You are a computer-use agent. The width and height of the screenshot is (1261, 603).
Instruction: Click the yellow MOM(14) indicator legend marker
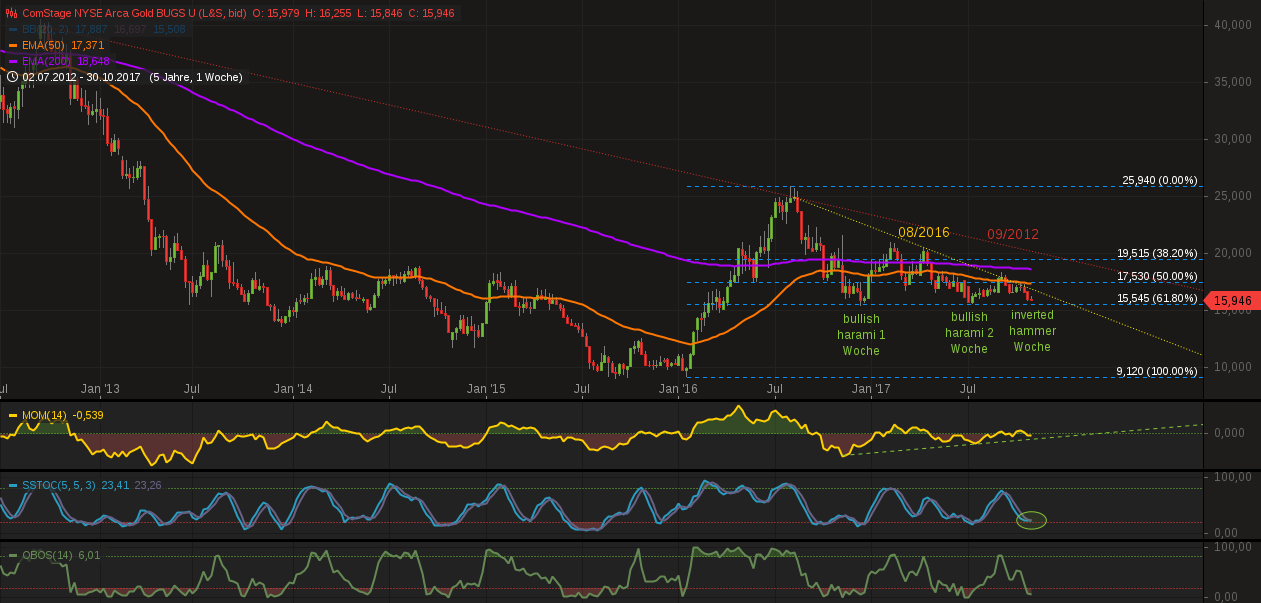pyautogui.click(x=11, y=413)
